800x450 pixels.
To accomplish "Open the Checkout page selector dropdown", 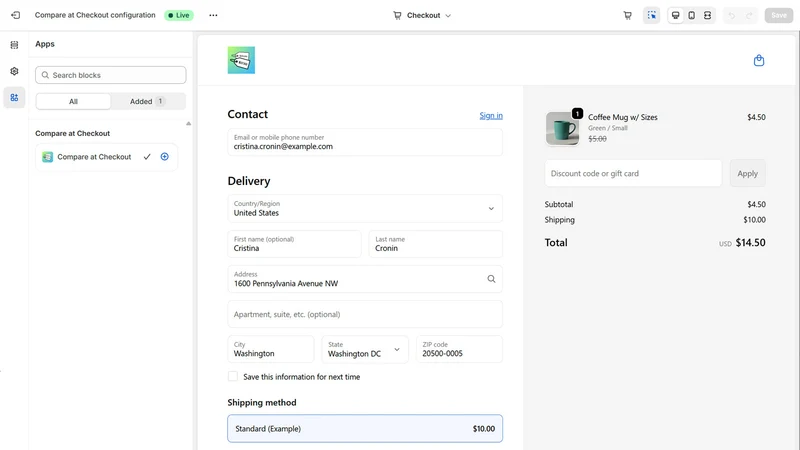I will click(422, 15).
